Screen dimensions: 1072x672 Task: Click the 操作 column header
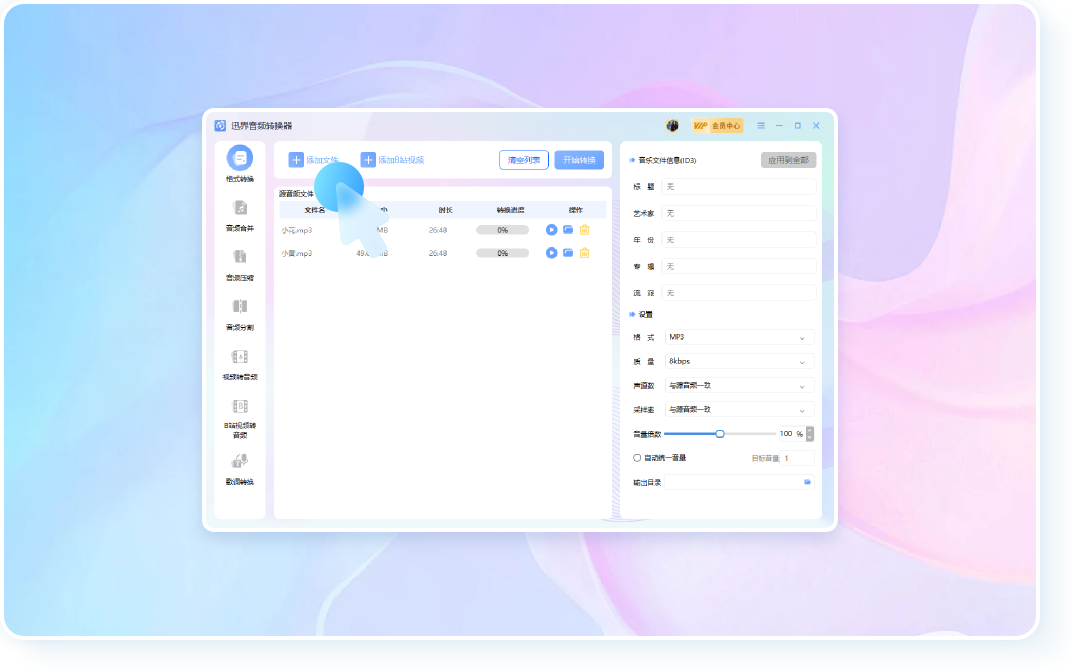click(576, 210)
